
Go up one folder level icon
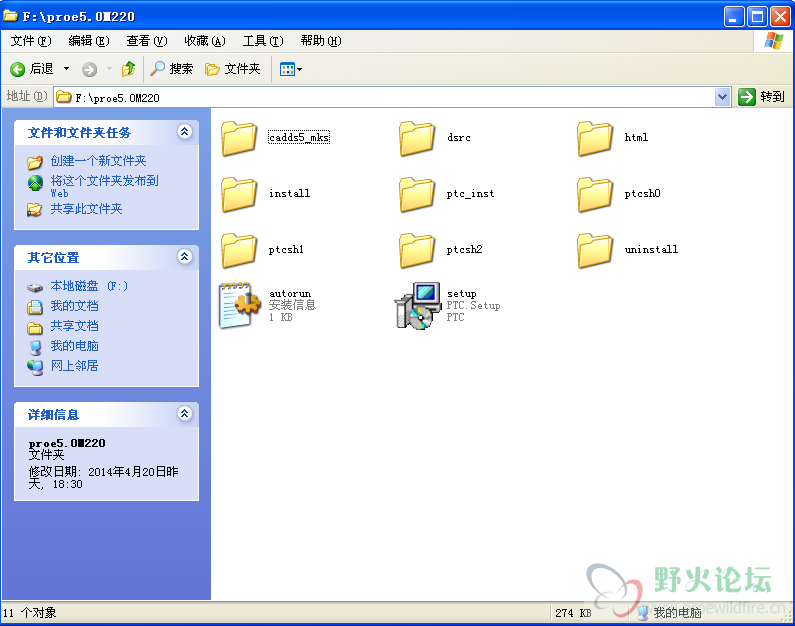(128, 68)
